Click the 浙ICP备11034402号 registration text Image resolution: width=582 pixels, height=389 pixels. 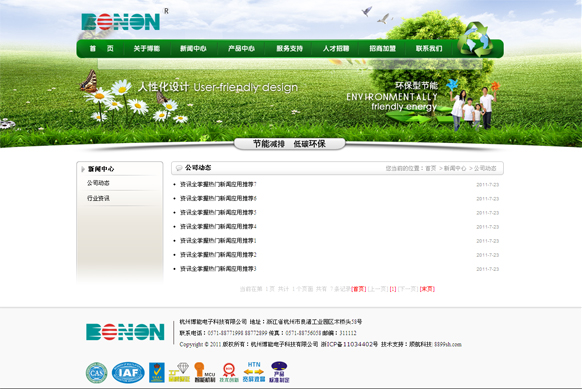point(349,344)
